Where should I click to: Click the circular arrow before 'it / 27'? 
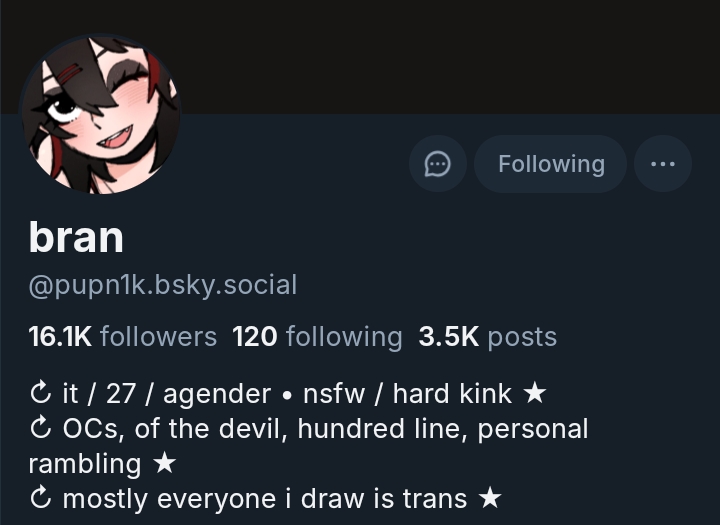pos(40,393)
